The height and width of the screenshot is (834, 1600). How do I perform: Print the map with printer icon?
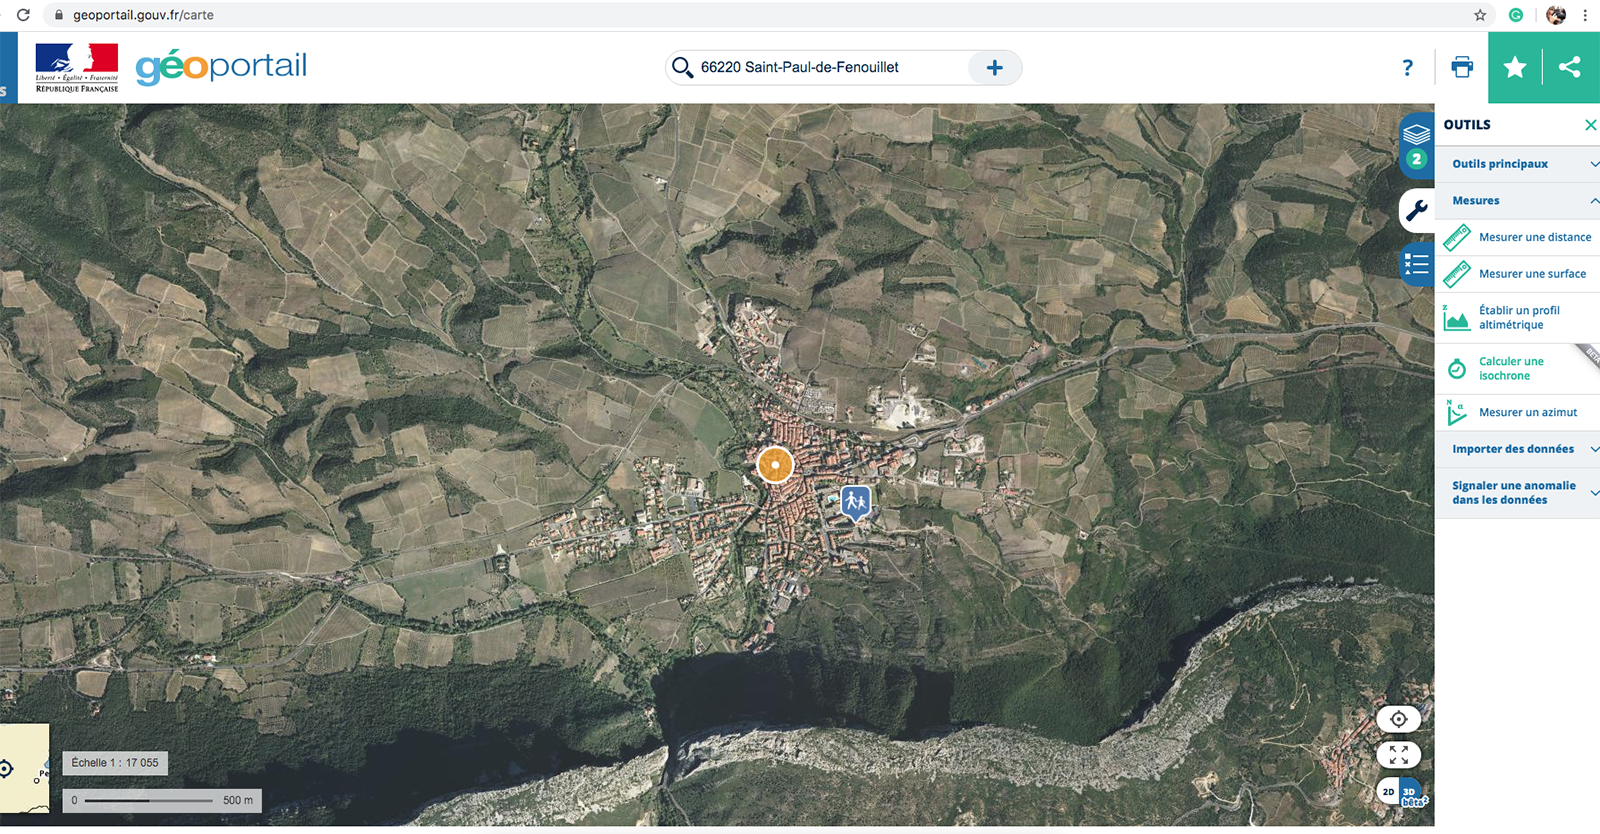click(1461, 67)
